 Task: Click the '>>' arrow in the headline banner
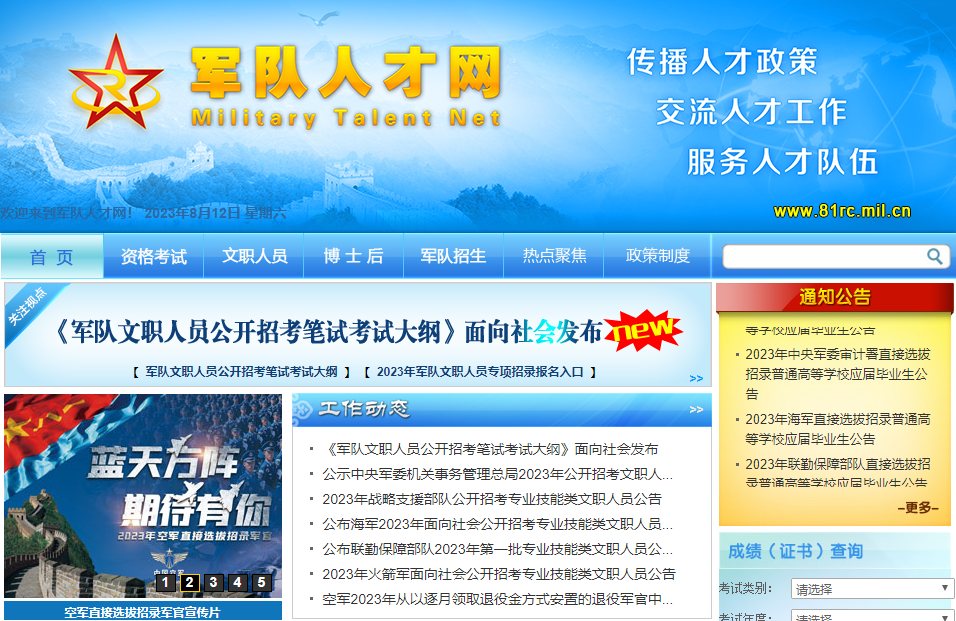pyautogui.click(x=696, y=378)
